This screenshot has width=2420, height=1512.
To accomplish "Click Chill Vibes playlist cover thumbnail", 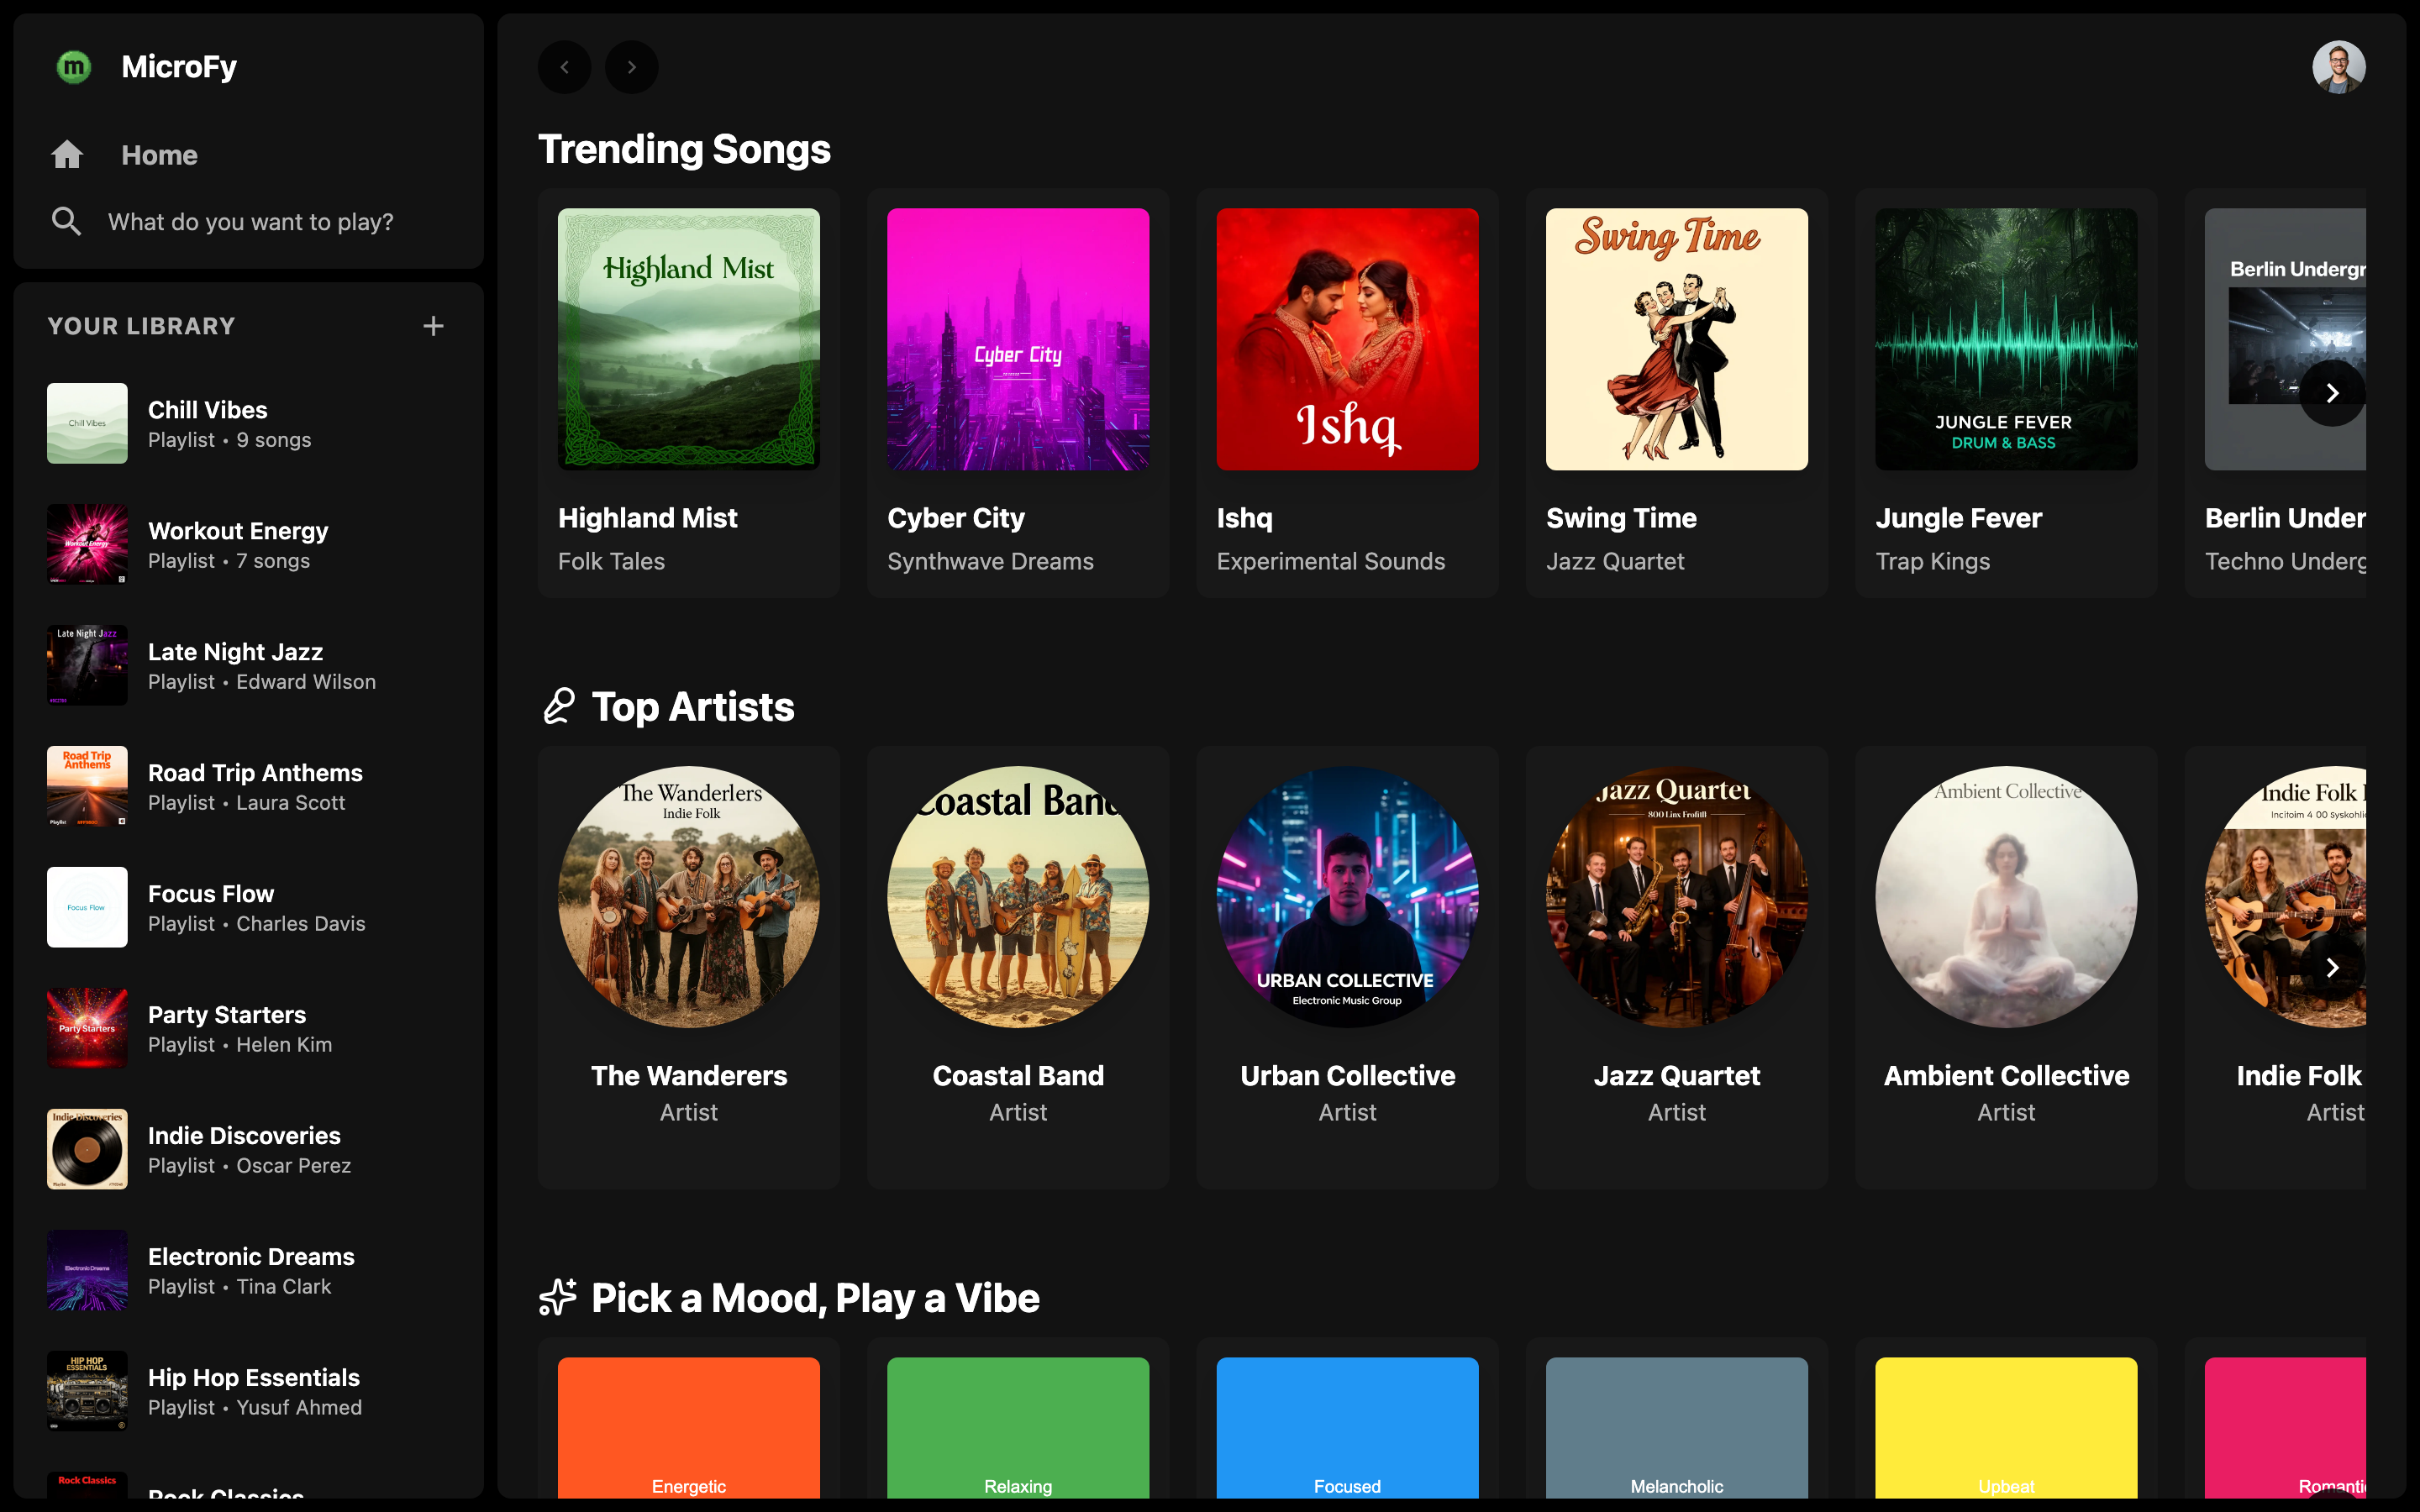I will [x=87, y=423].
